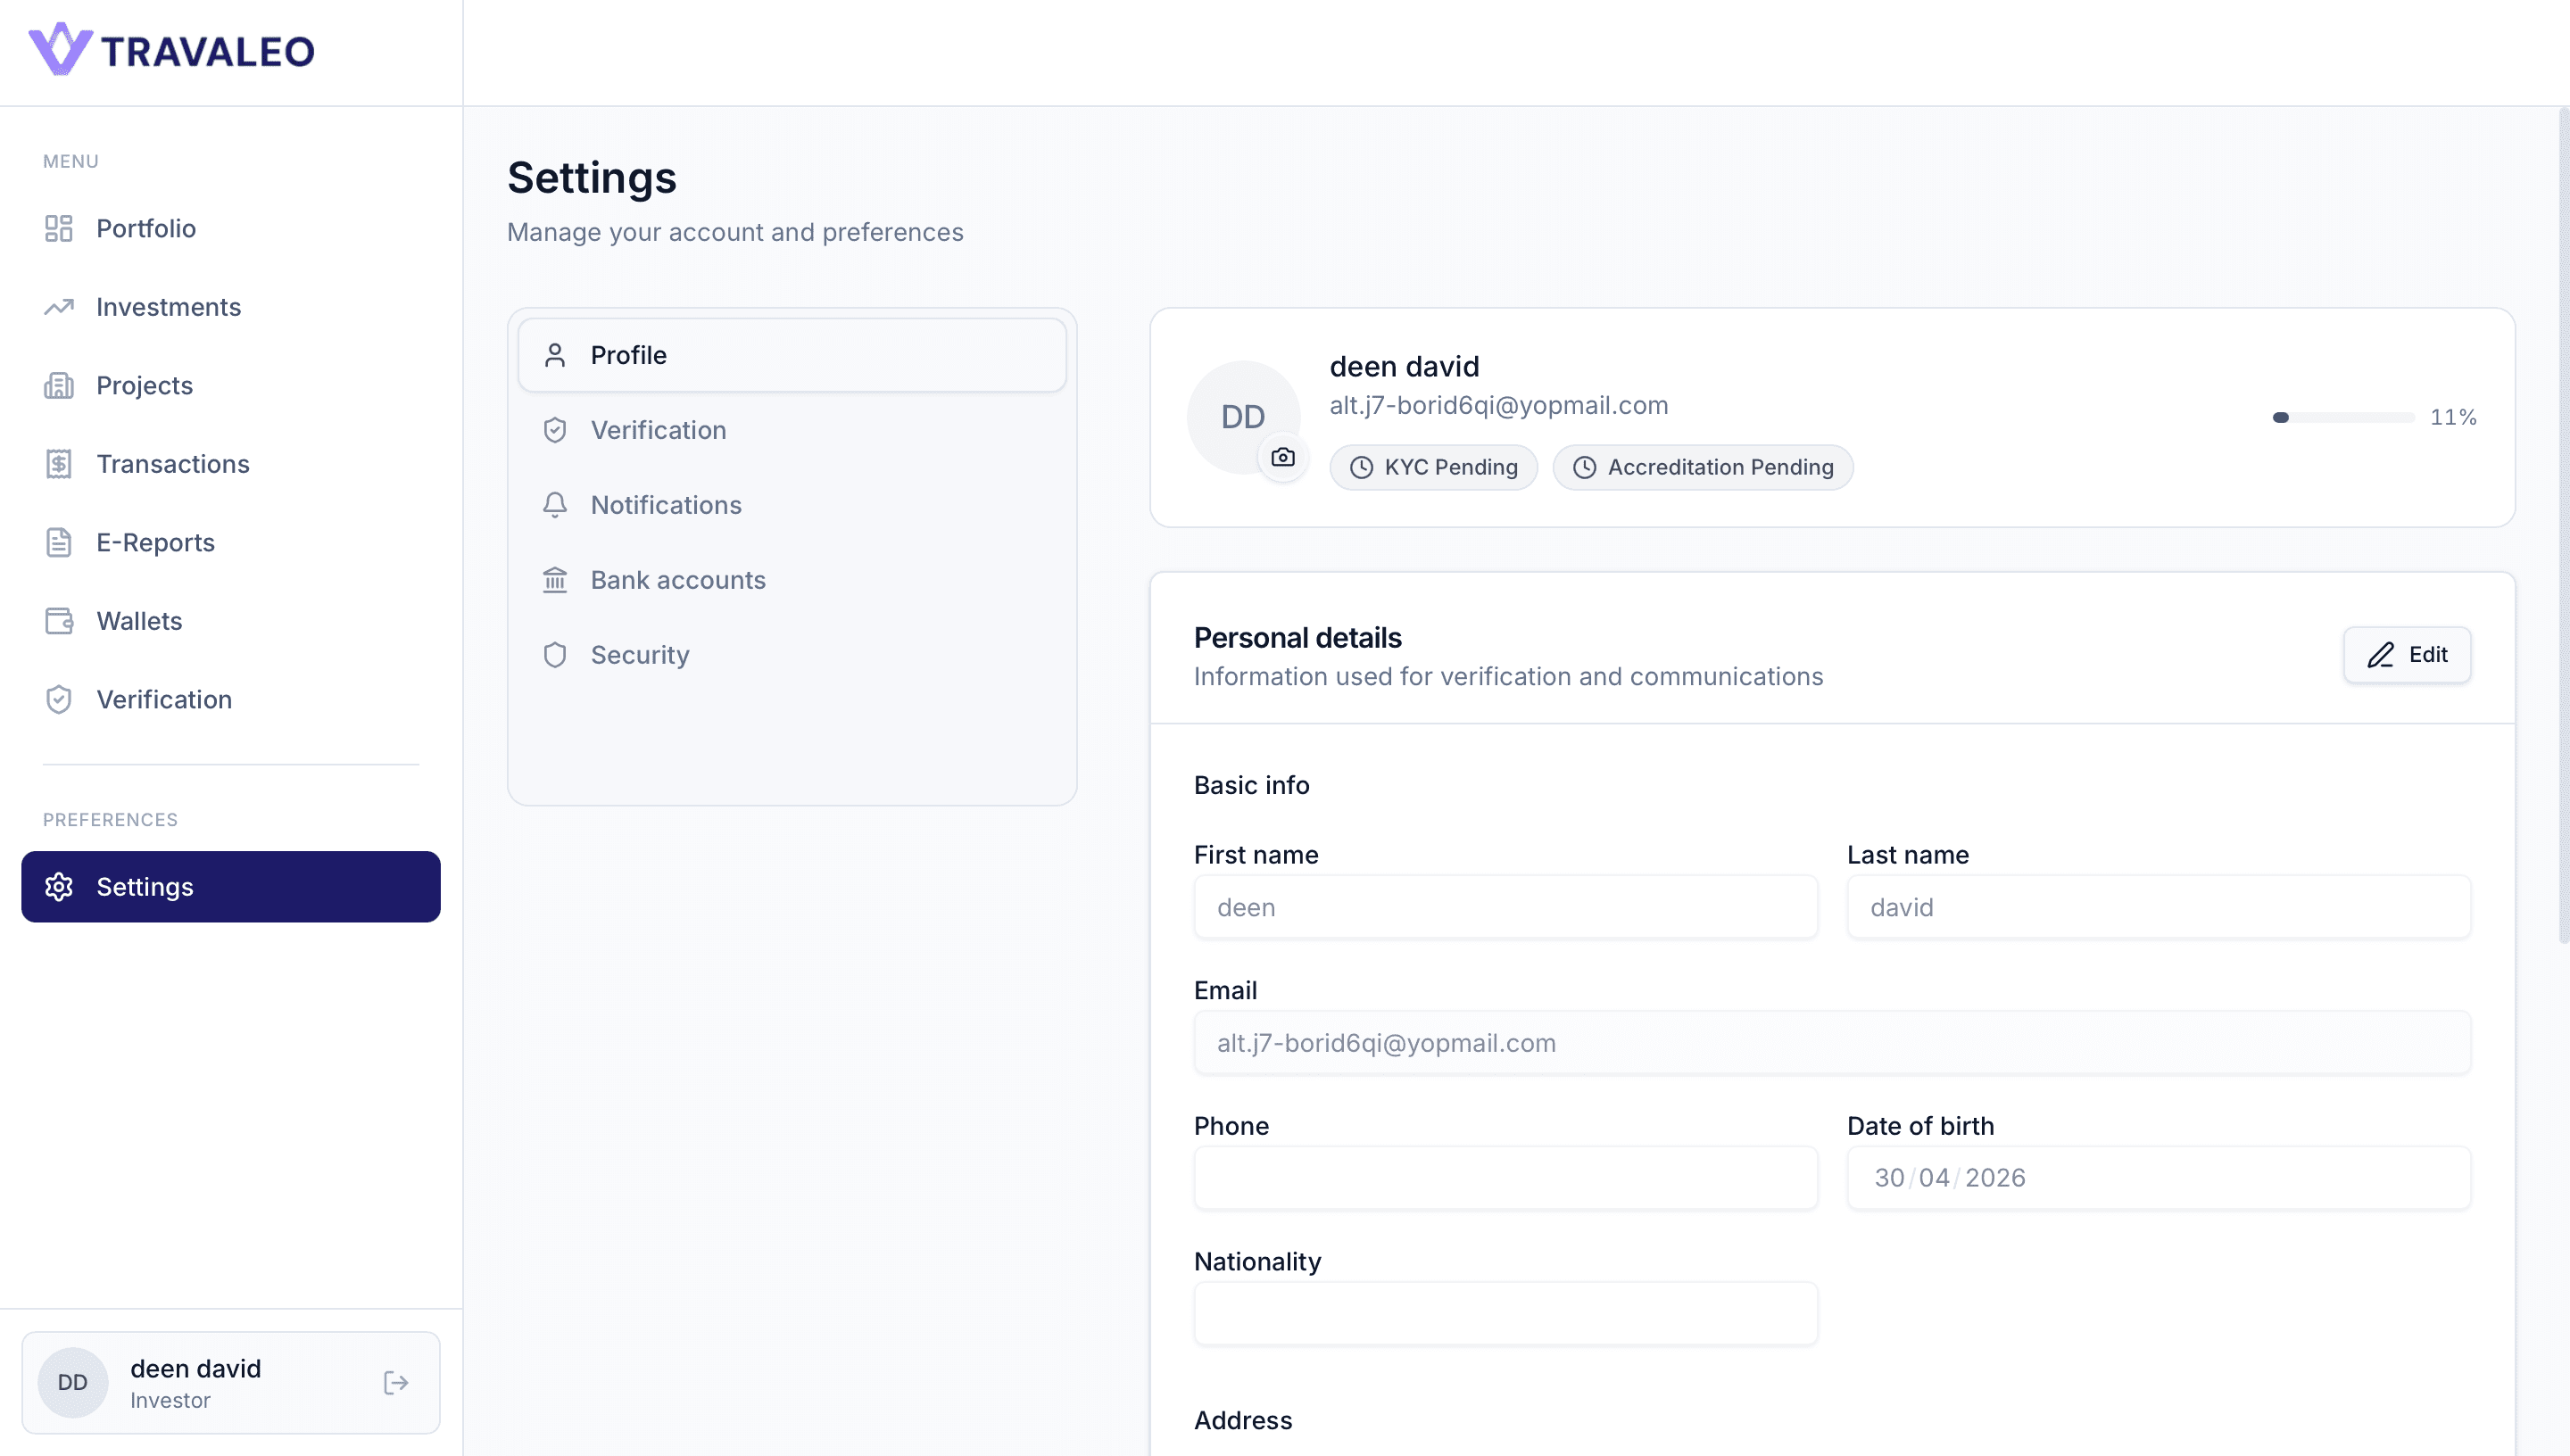Image resolution: width=2570 pixels, height=1456 pixels.
Task: Click the Date of birth field
Action: point(2159,1178)
